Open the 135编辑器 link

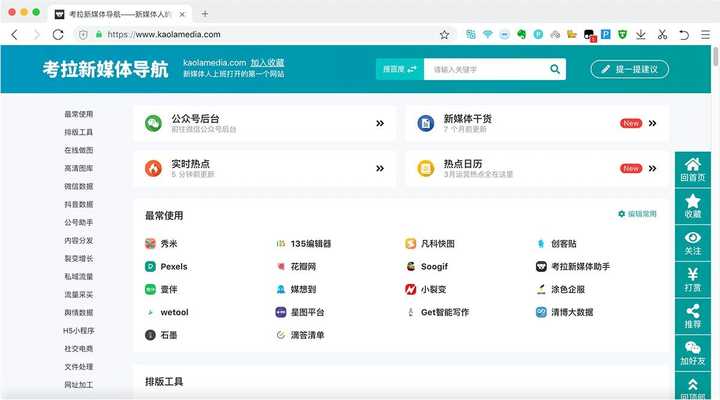(304, 244)
